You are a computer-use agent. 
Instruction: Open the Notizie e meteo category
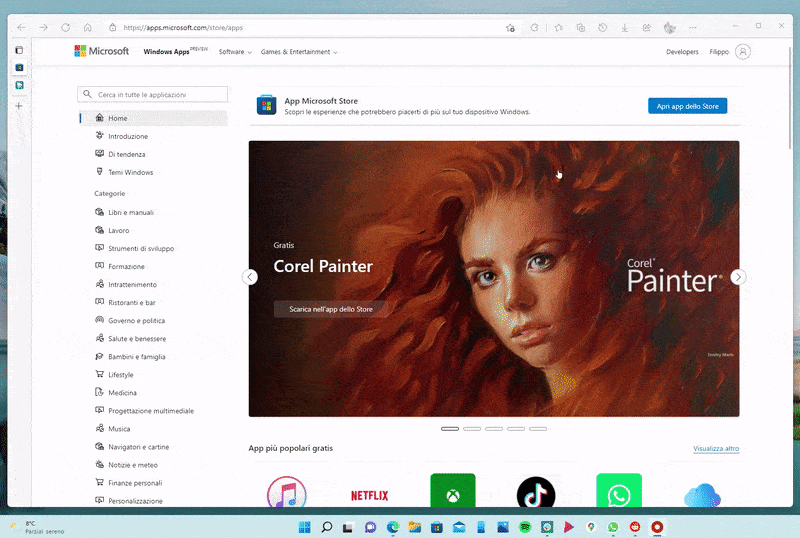click(127, 465)
